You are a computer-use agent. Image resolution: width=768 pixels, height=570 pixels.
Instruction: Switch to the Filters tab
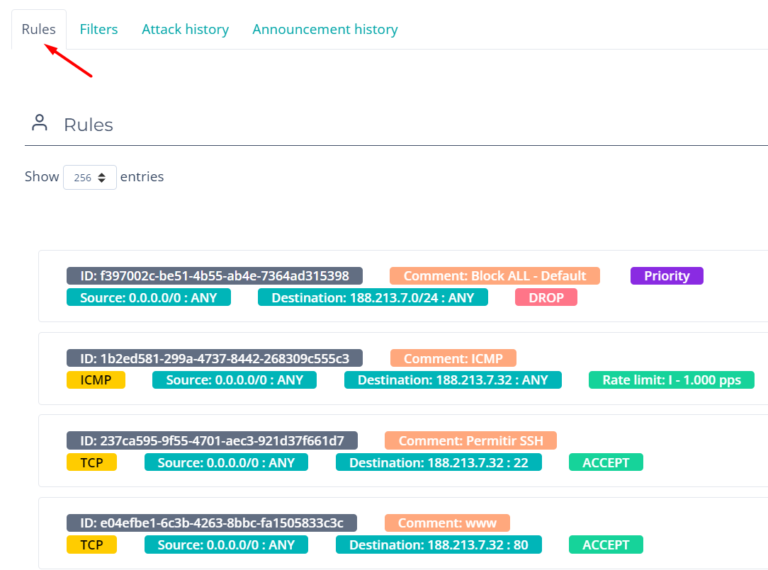(98, 29)
